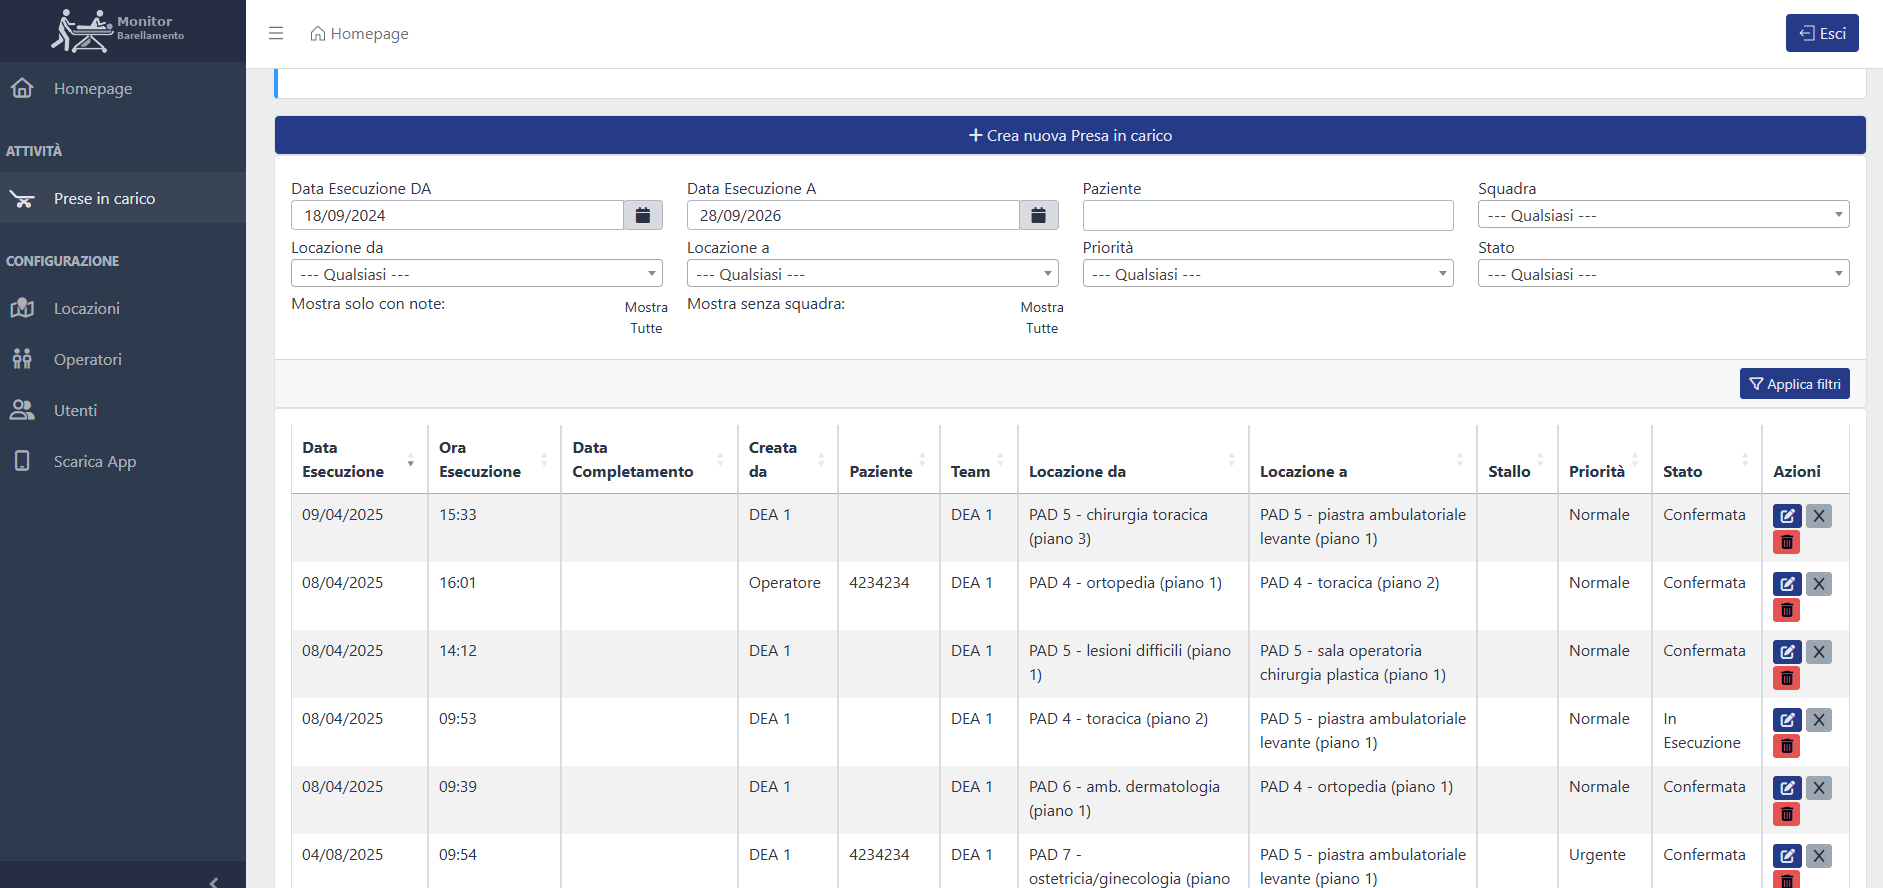
Task: Open the Squadra dropdown
Action: pyautogui.click(x=1663, y=215)
